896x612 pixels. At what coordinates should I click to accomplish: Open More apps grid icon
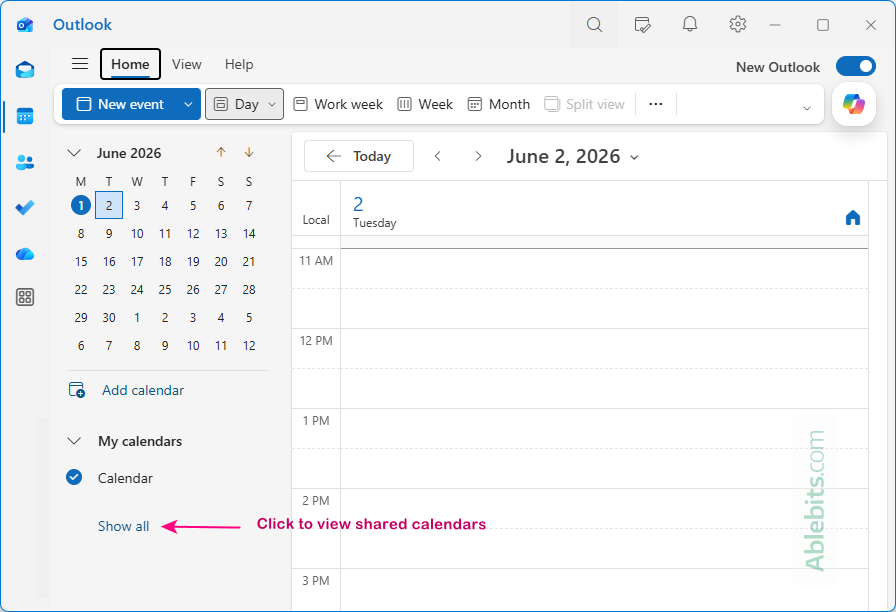25,297
